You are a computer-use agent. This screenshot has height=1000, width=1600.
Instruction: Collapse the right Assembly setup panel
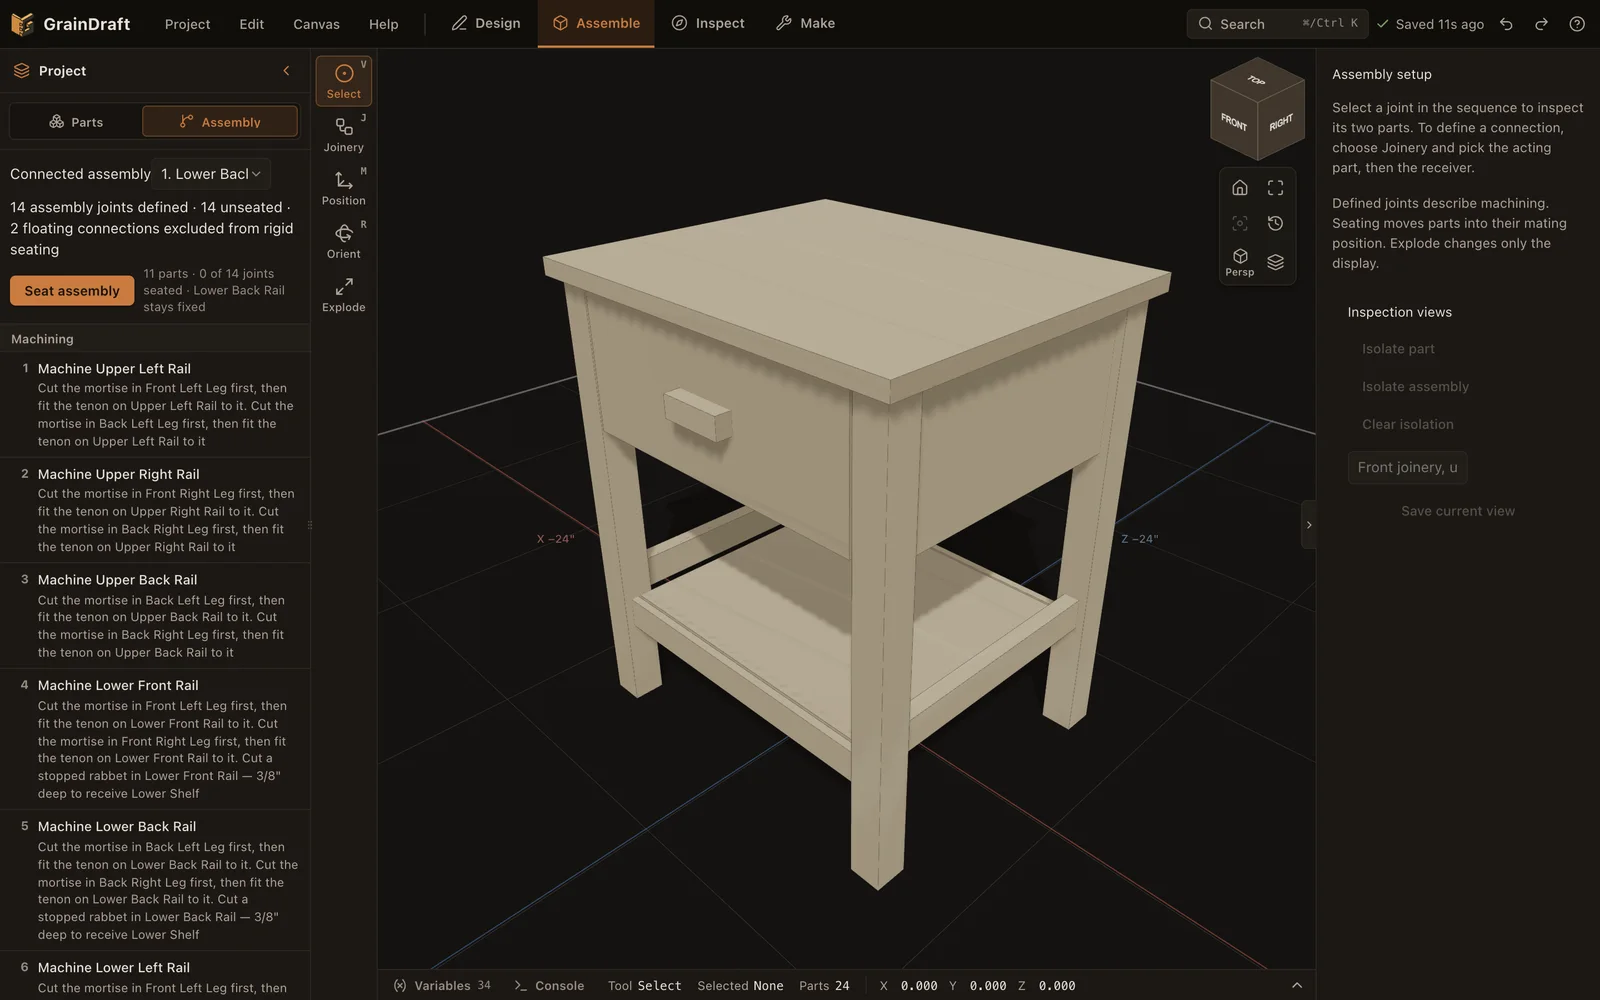pyautogui.click(x=1308, y=525)
